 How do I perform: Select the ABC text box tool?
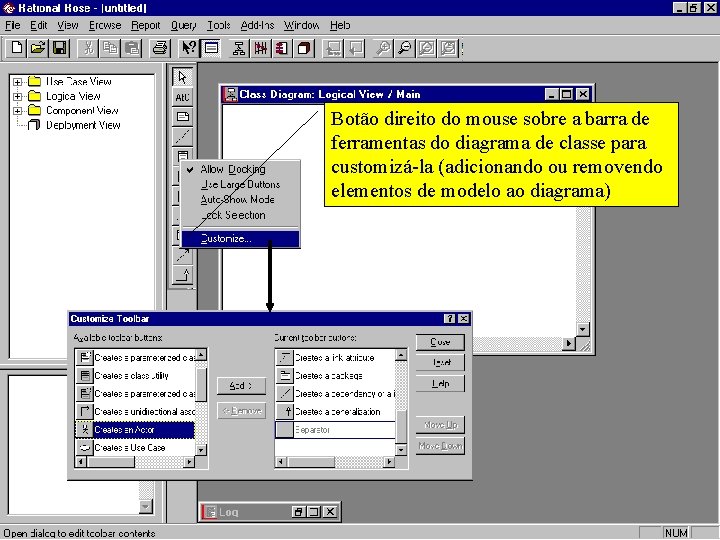tap(182, 97)
